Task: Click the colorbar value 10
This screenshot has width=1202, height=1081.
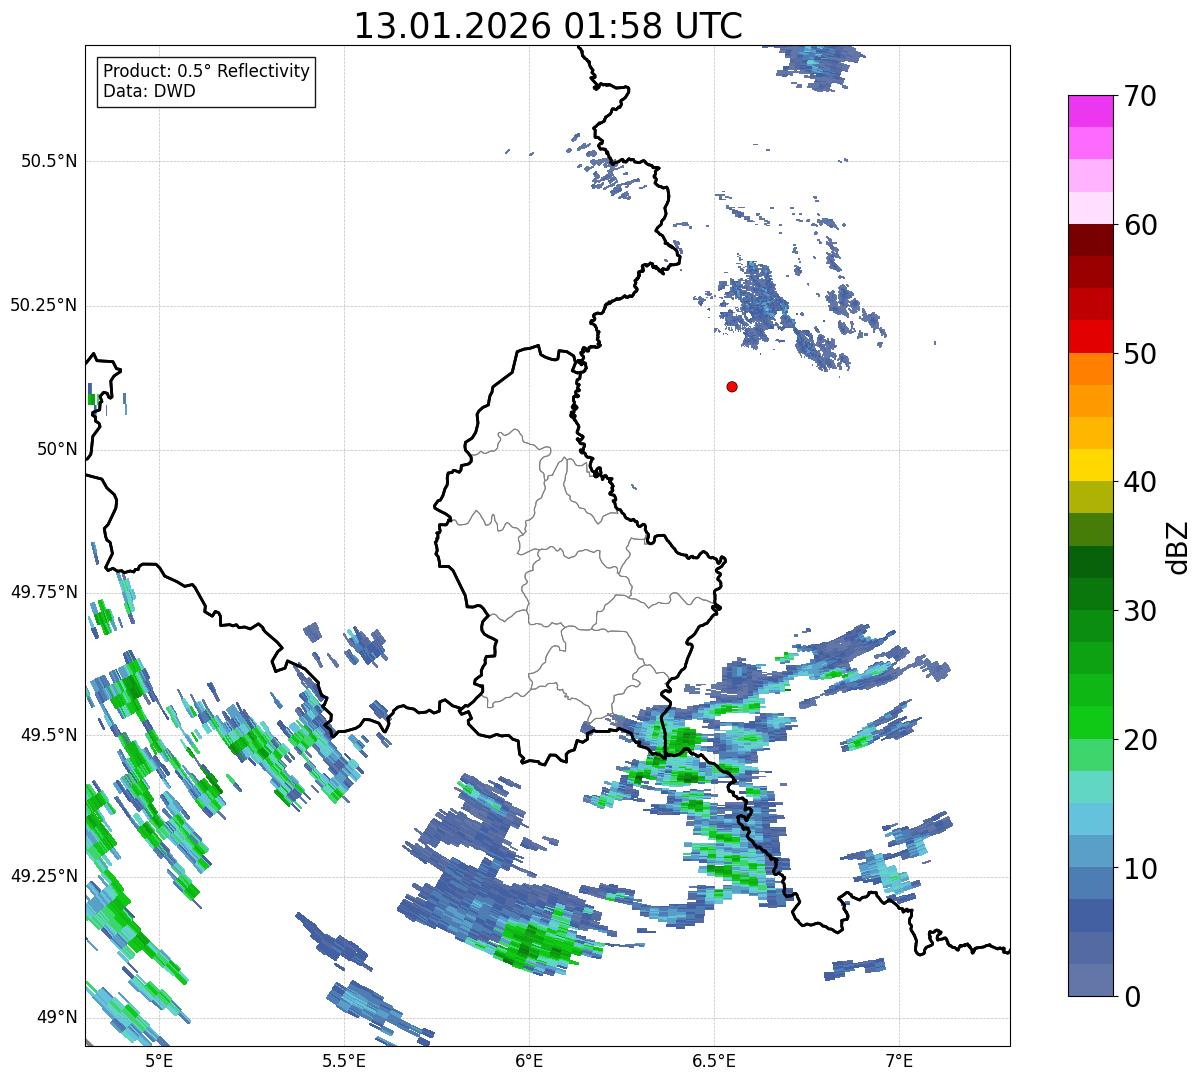Action: [1139, 869]
